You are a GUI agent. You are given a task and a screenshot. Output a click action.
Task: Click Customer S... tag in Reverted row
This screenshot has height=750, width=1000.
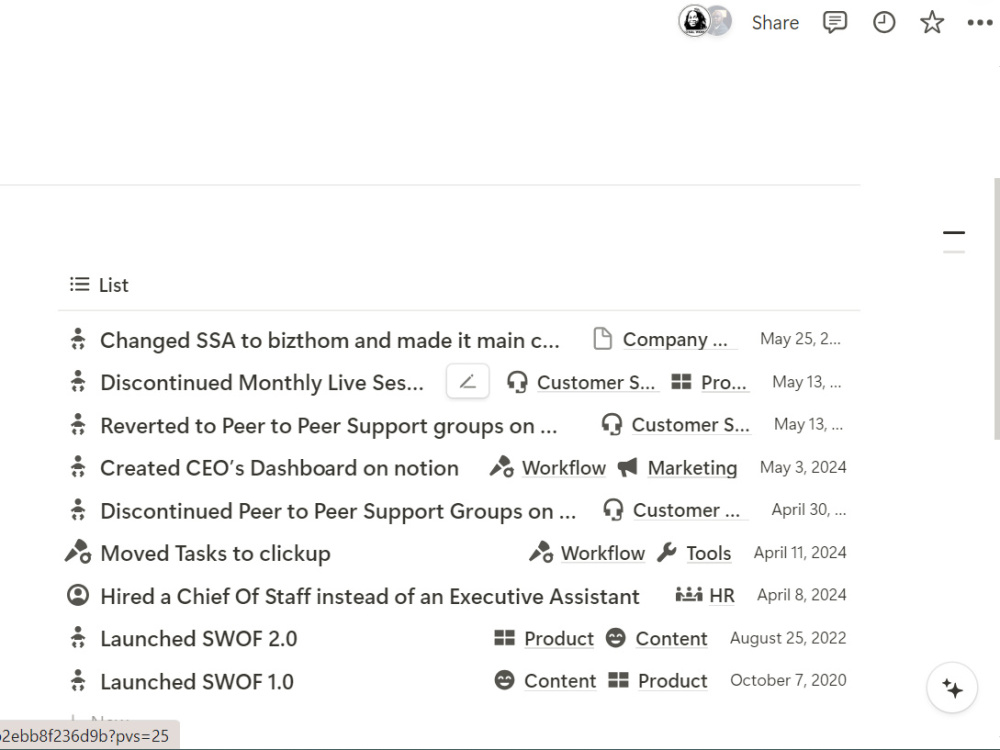(x=691, y=425)
